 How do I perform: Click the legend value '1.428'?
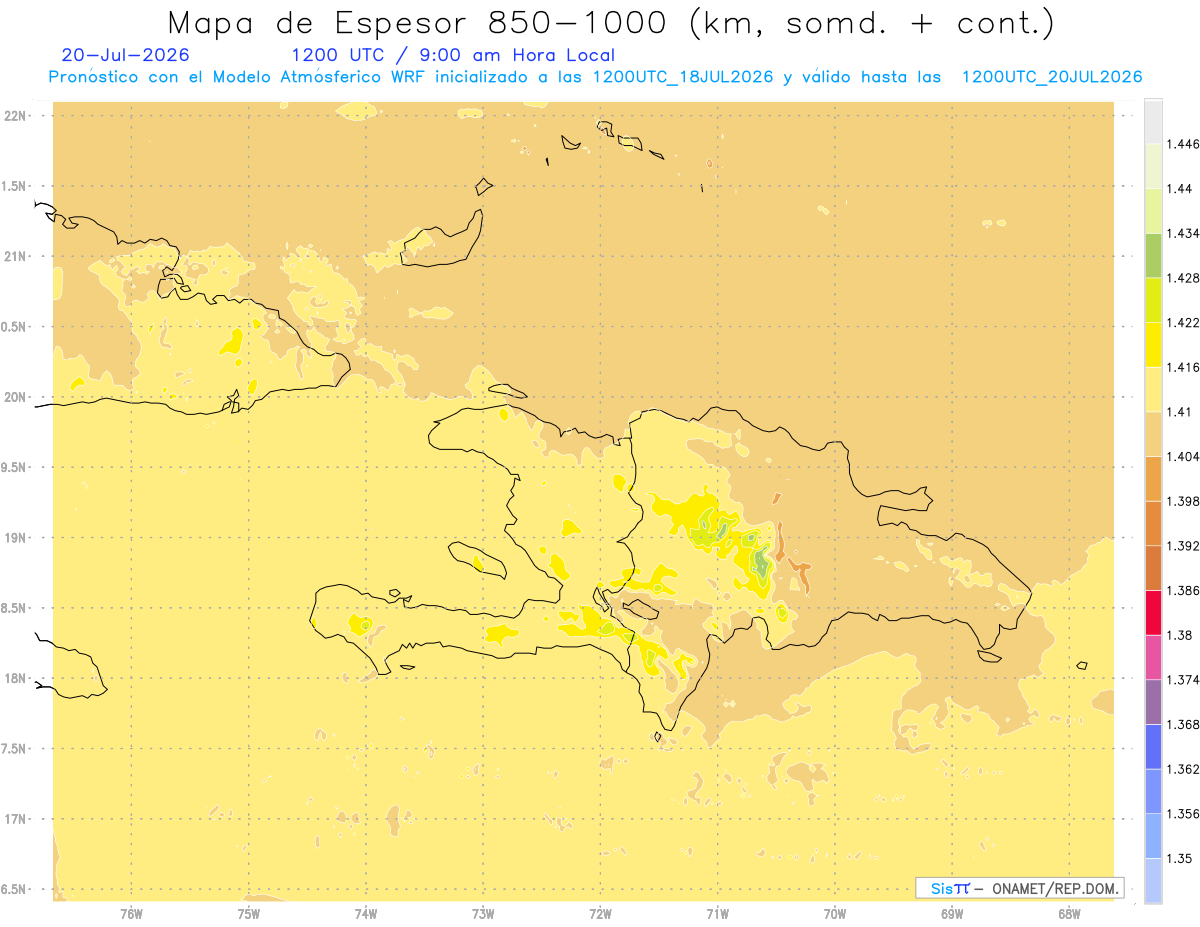pyautogui.click(x=1182, y=278)
